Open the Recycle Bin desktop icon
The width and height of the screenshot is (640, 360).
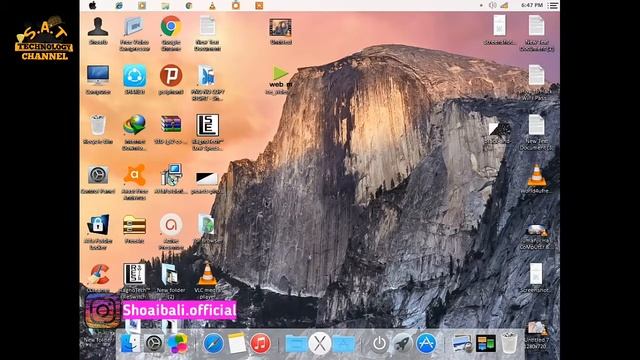(98, 125)
